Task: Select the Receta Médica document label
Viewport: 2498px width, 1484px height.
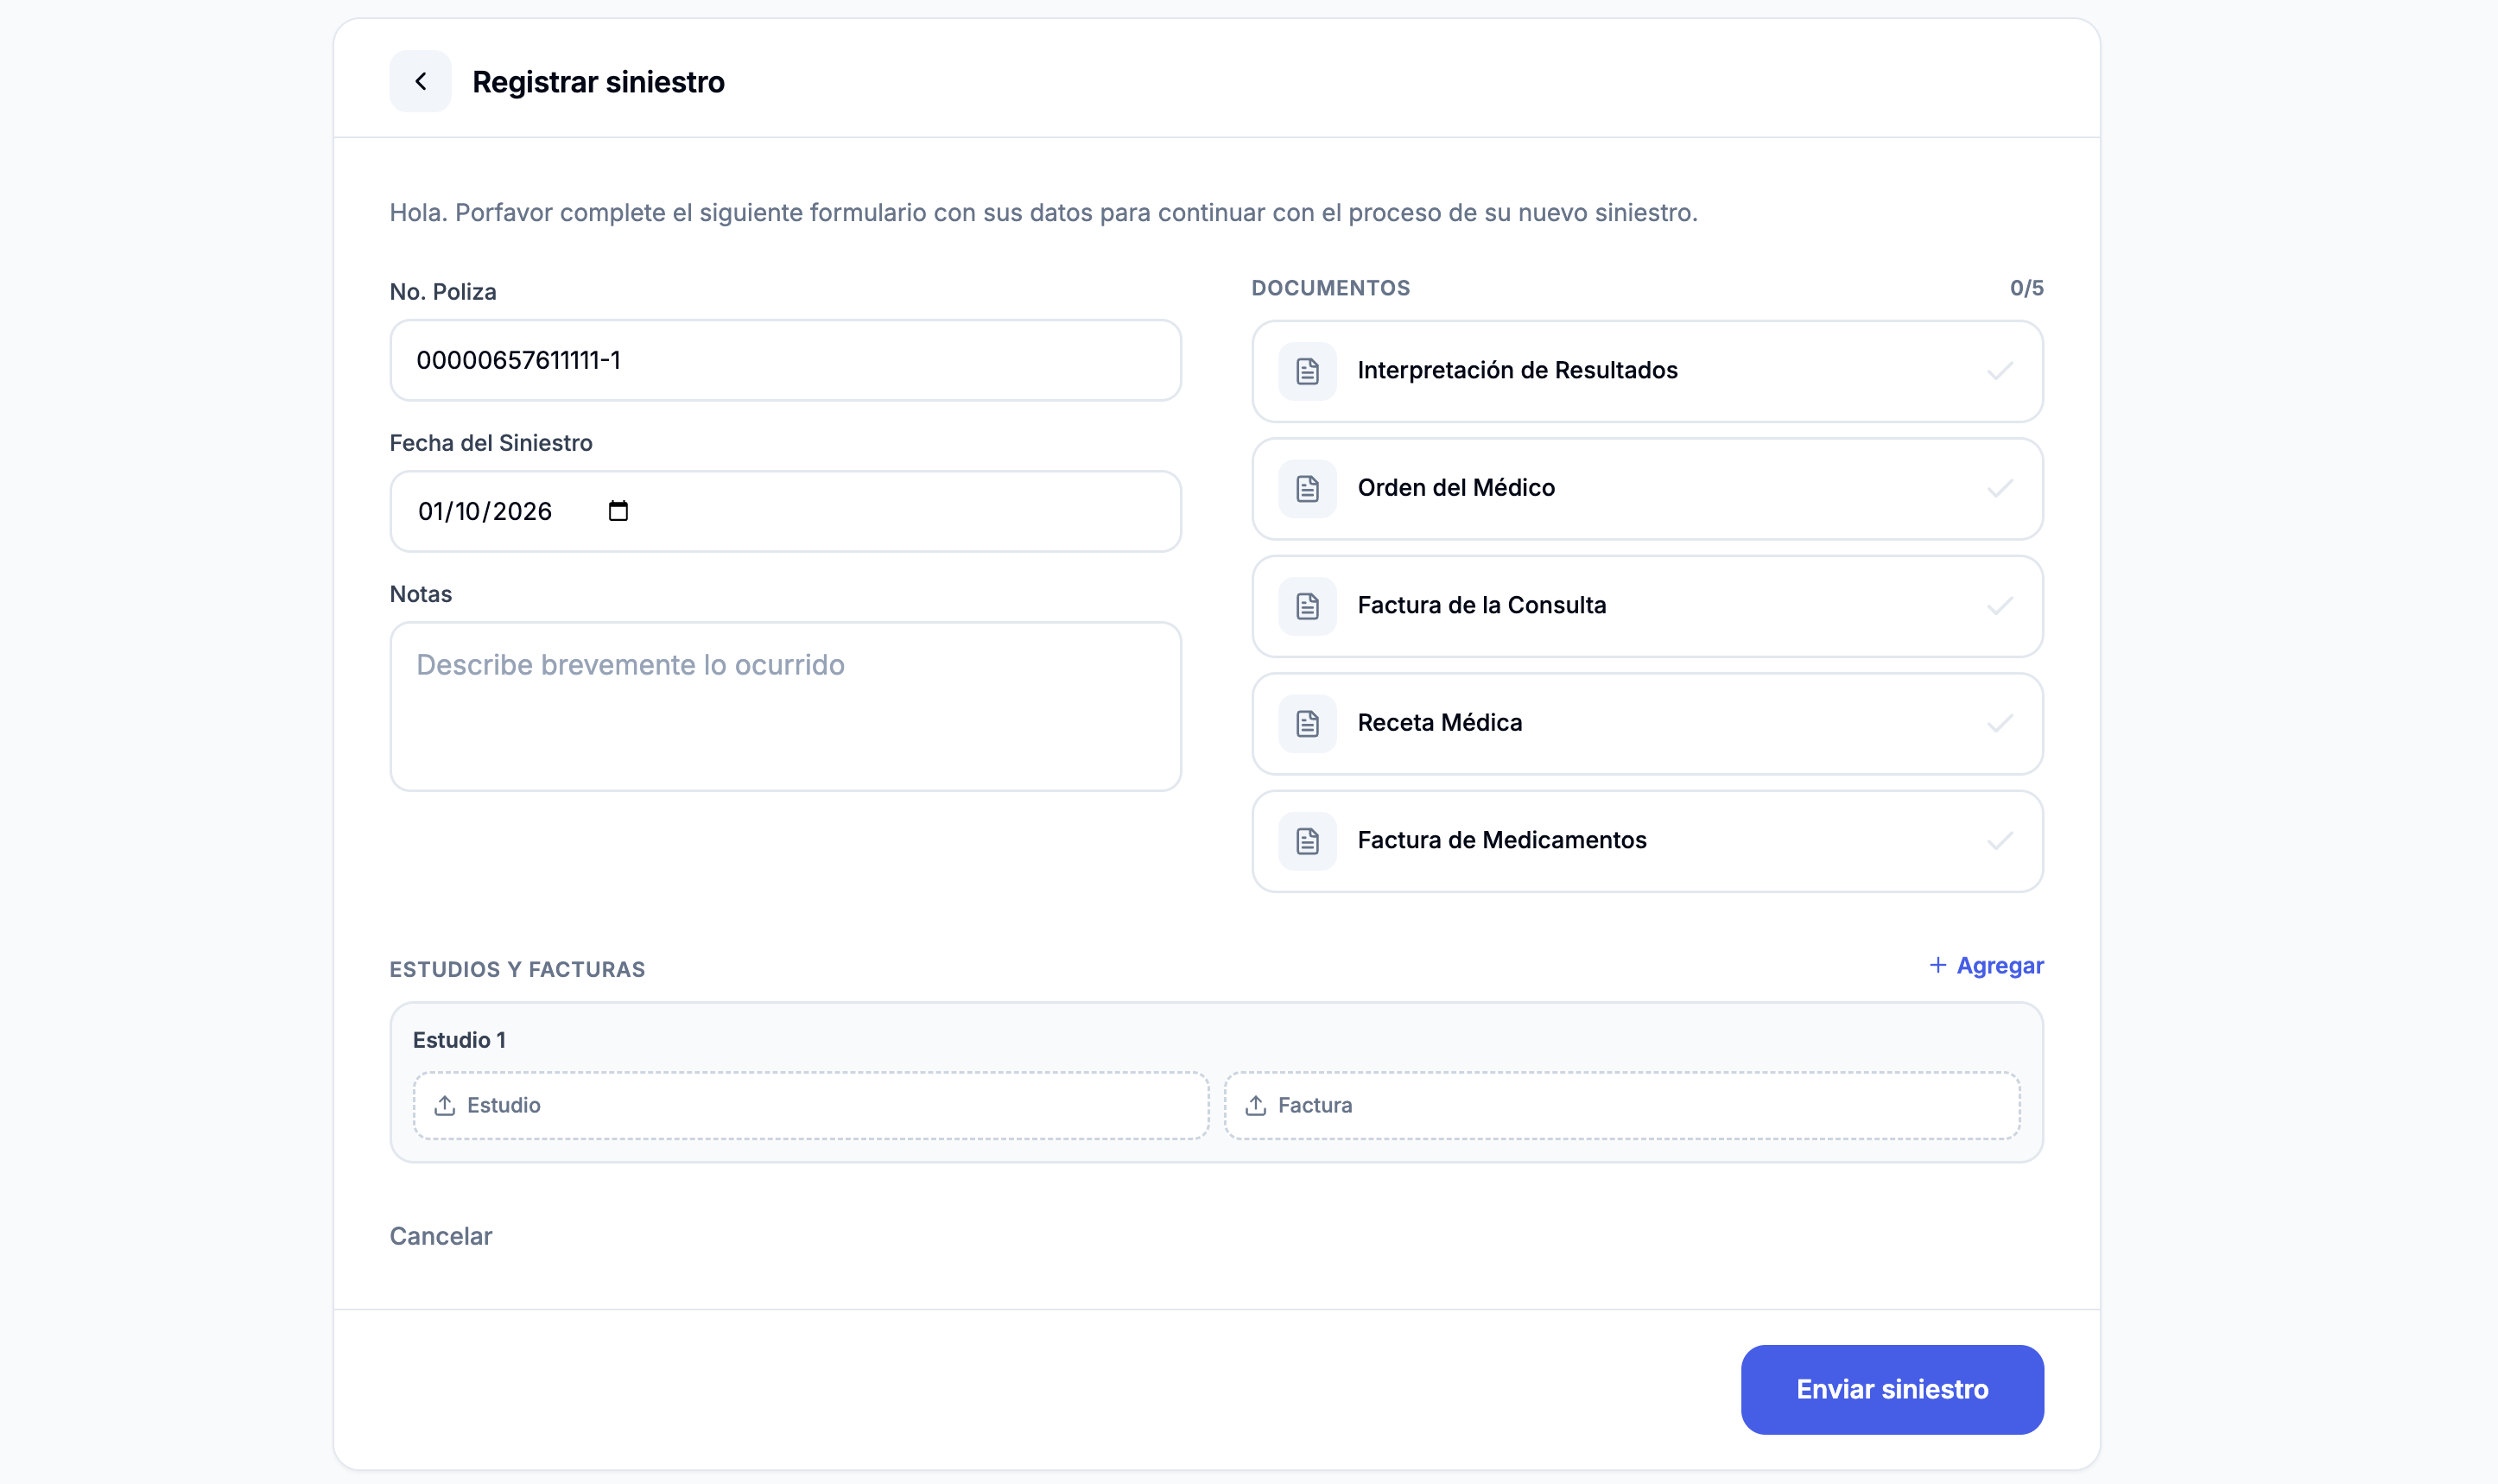Action: pos(1440,722)
